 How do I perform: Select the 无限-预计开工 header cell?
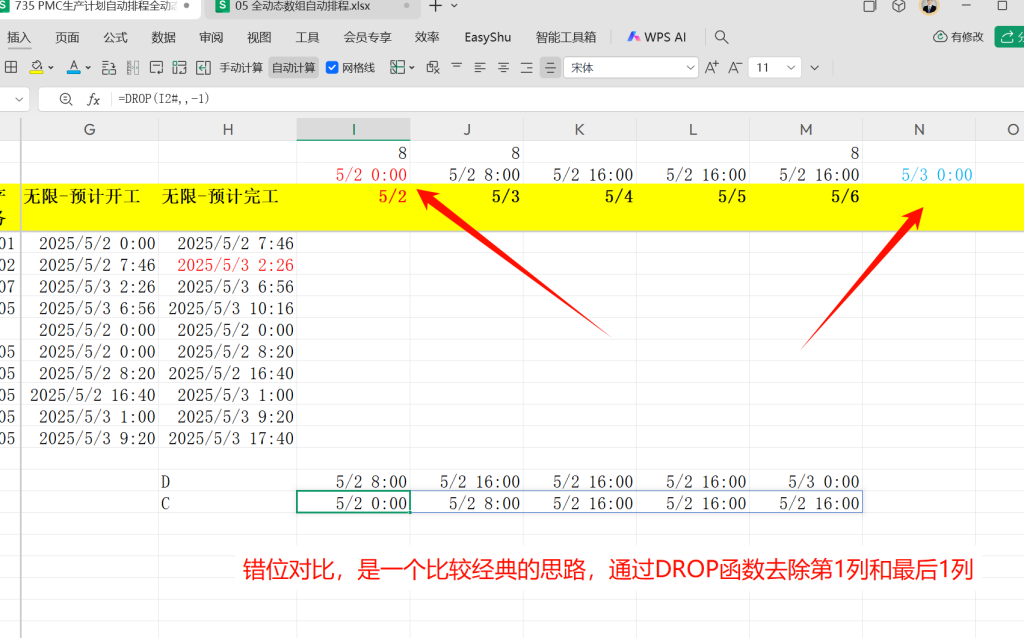[89, 207]
